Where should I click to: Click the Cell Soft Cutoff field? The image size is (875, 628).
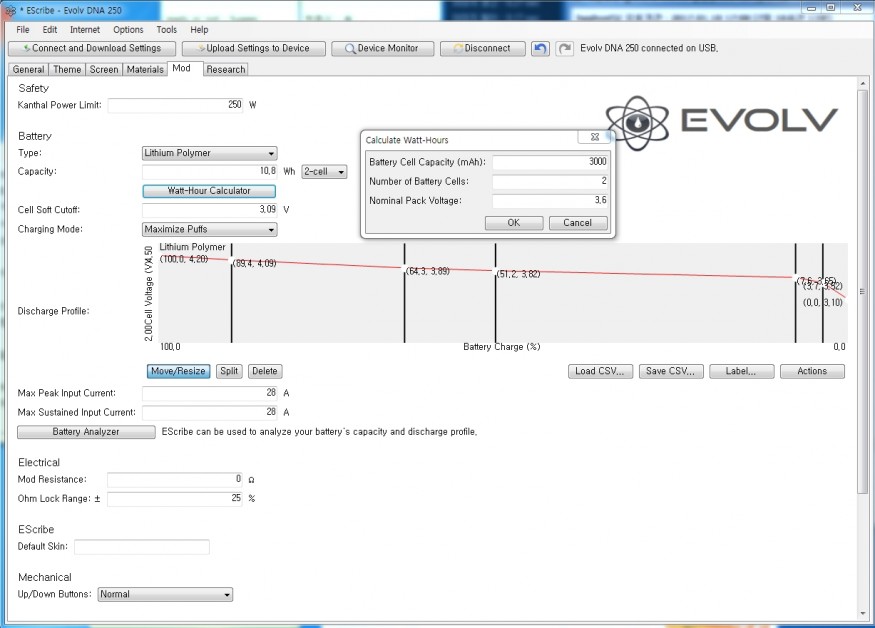[210, 210]
